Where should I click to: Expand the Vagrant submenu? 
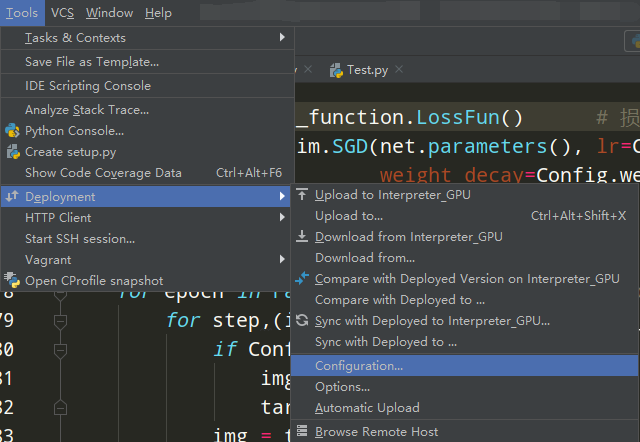[150, 260]
